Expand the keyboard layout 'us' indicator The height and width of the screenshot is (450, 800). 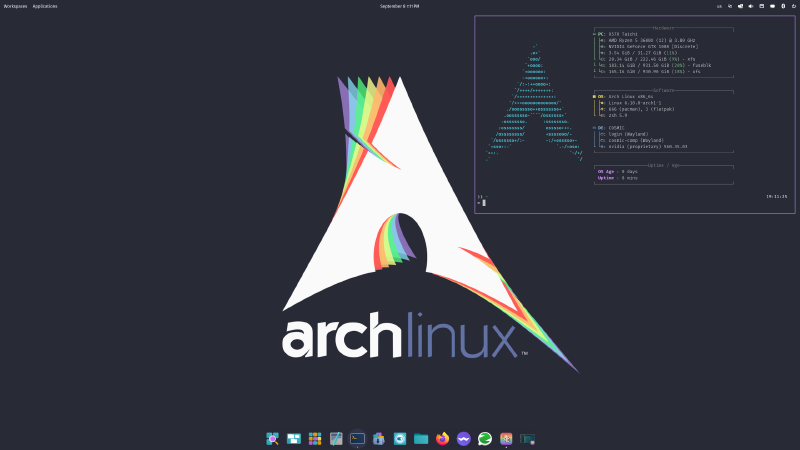[x=719, y=6]
